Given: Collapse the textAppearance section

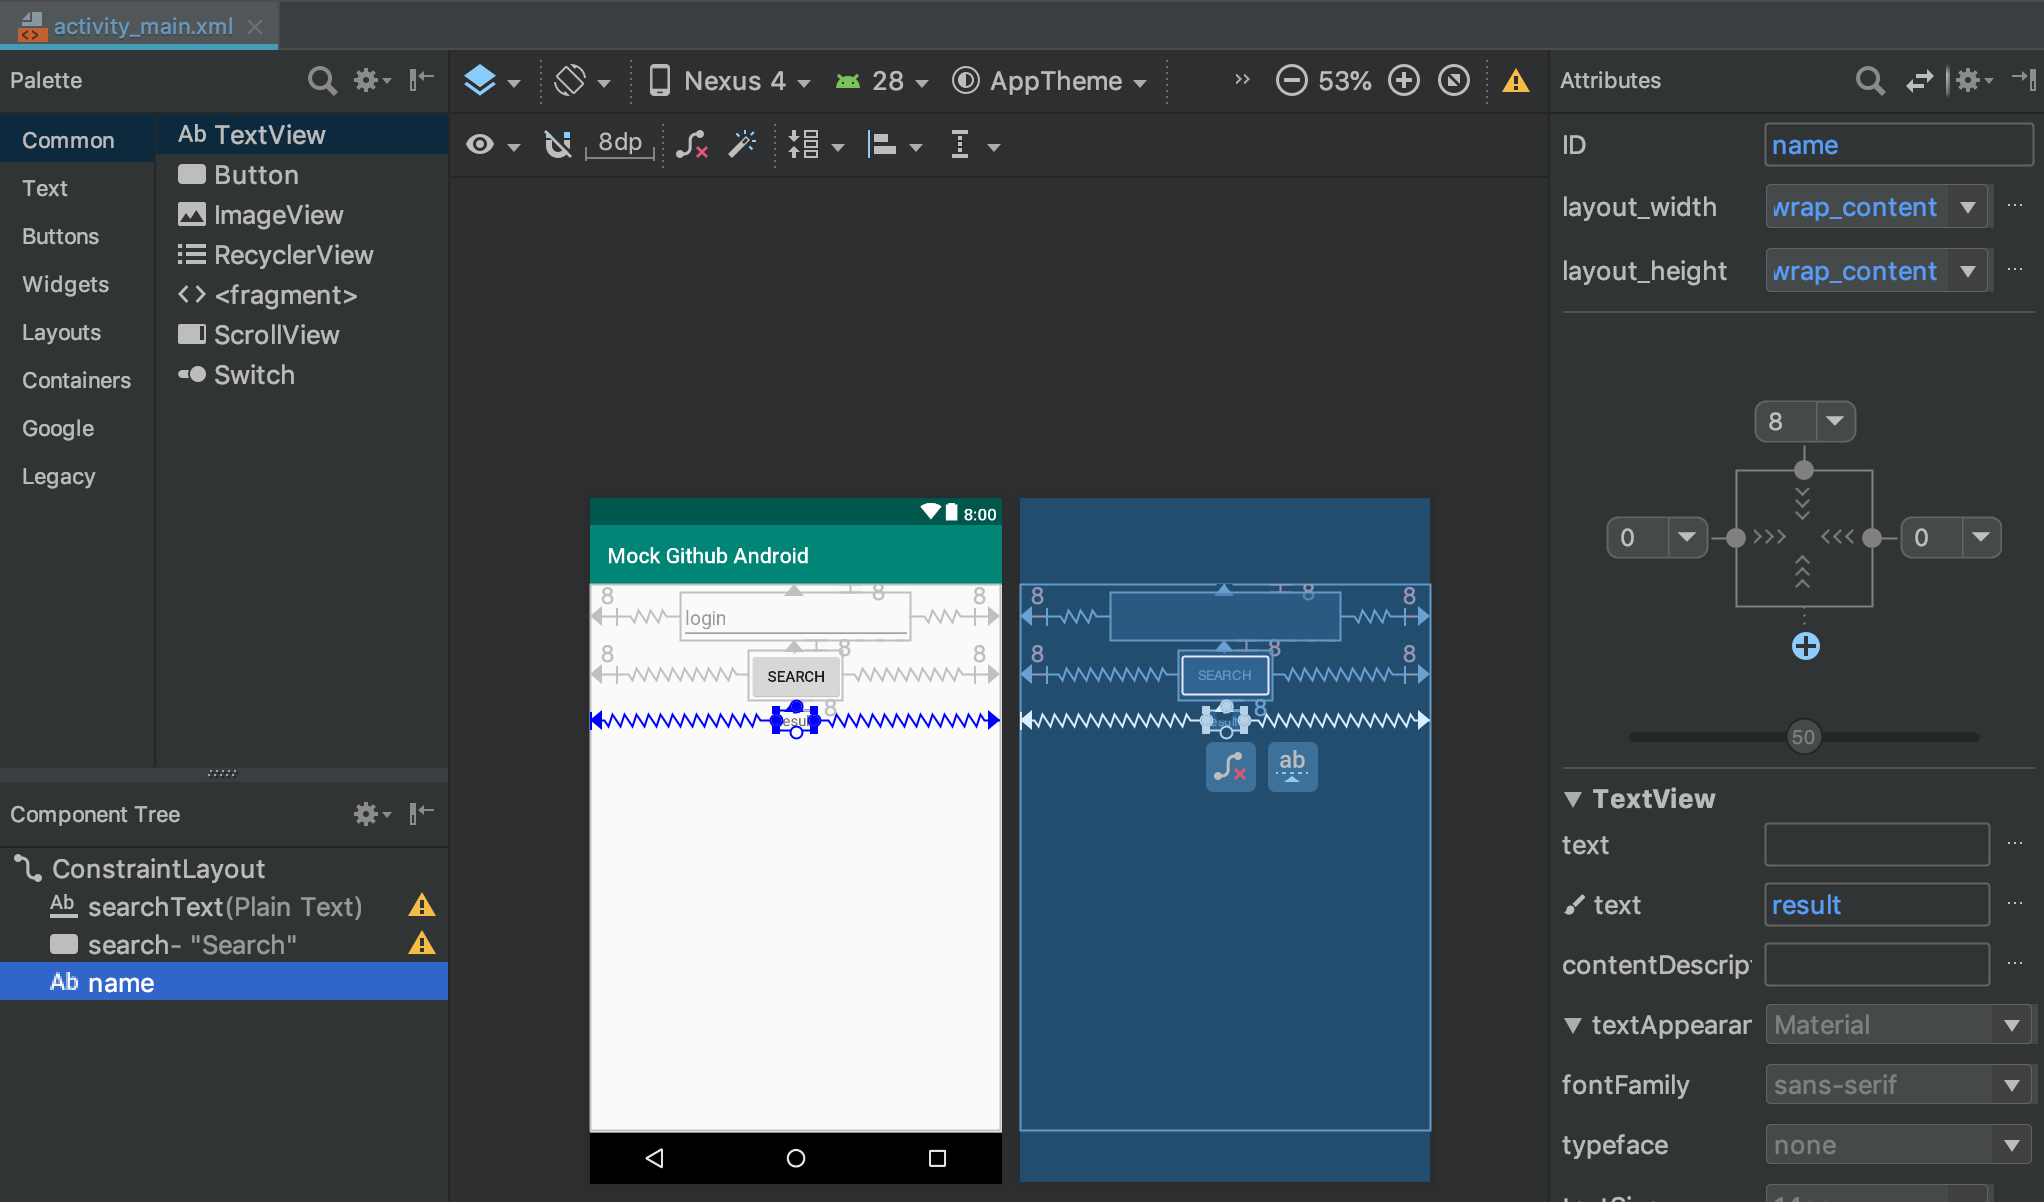Looking at the screenshot, I should click(x=1573, y=1025).
